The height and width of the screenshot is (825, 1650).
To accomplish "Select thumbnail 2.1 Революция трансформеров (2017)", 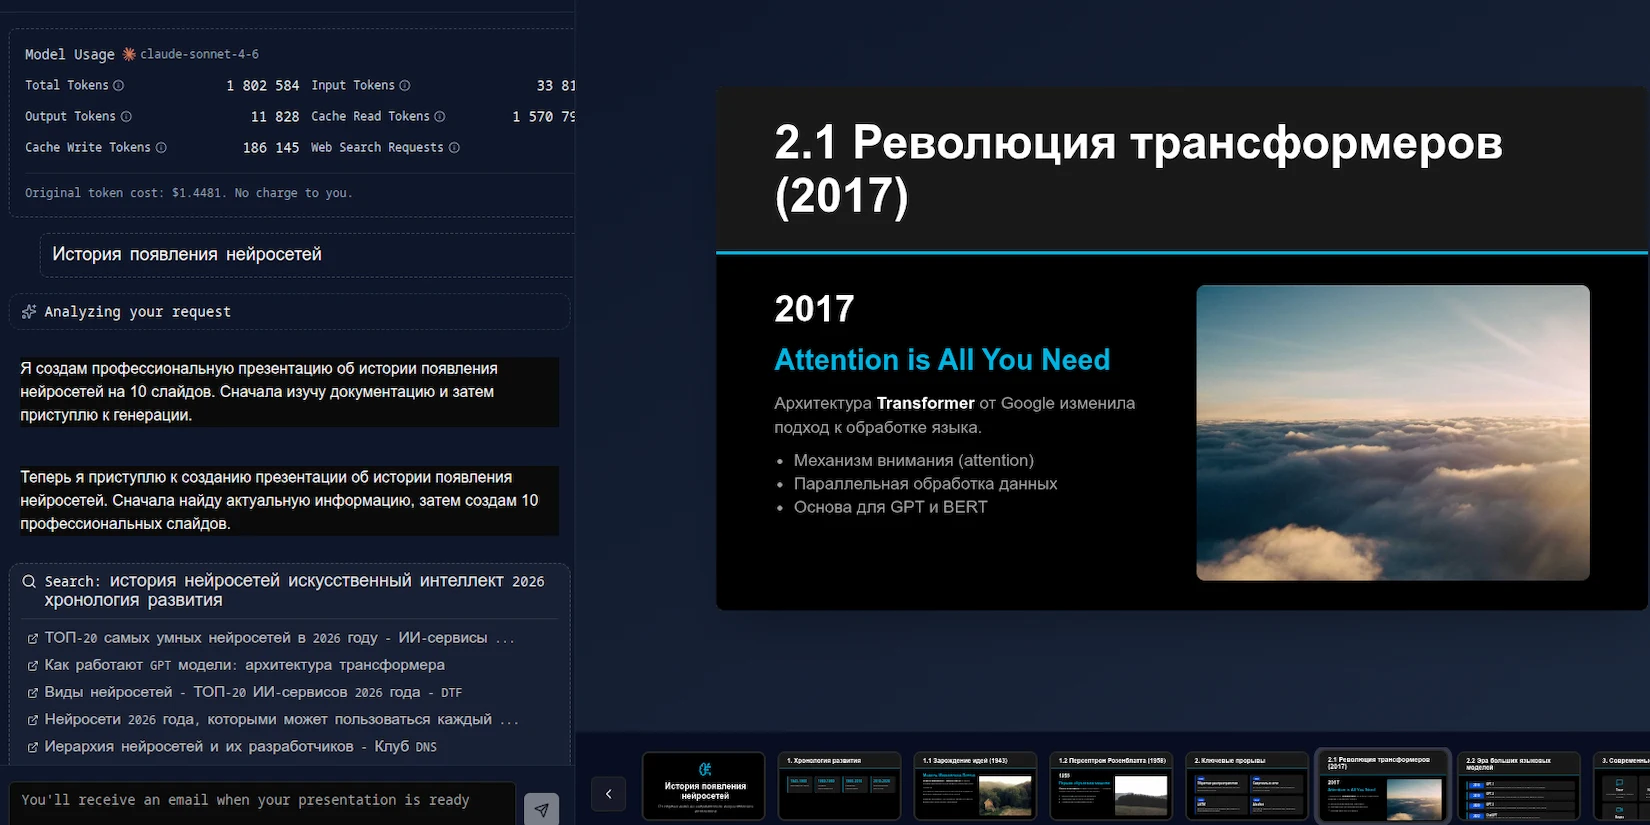I will point(1383,787).
